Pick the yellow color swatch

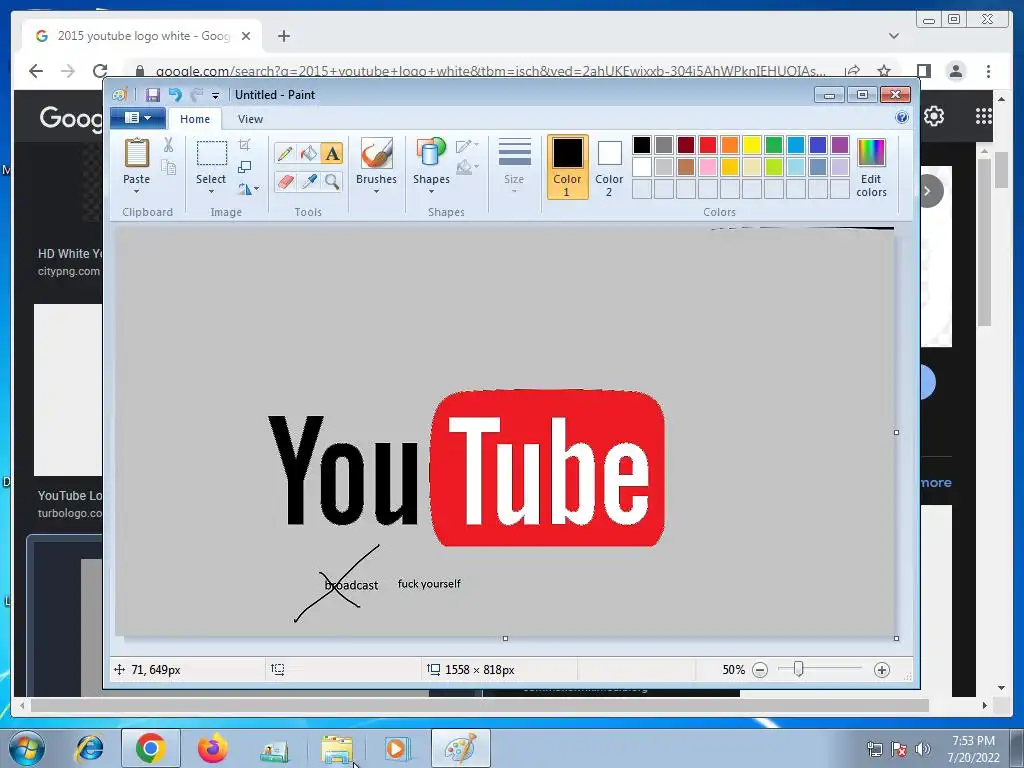tap(752, 145)
